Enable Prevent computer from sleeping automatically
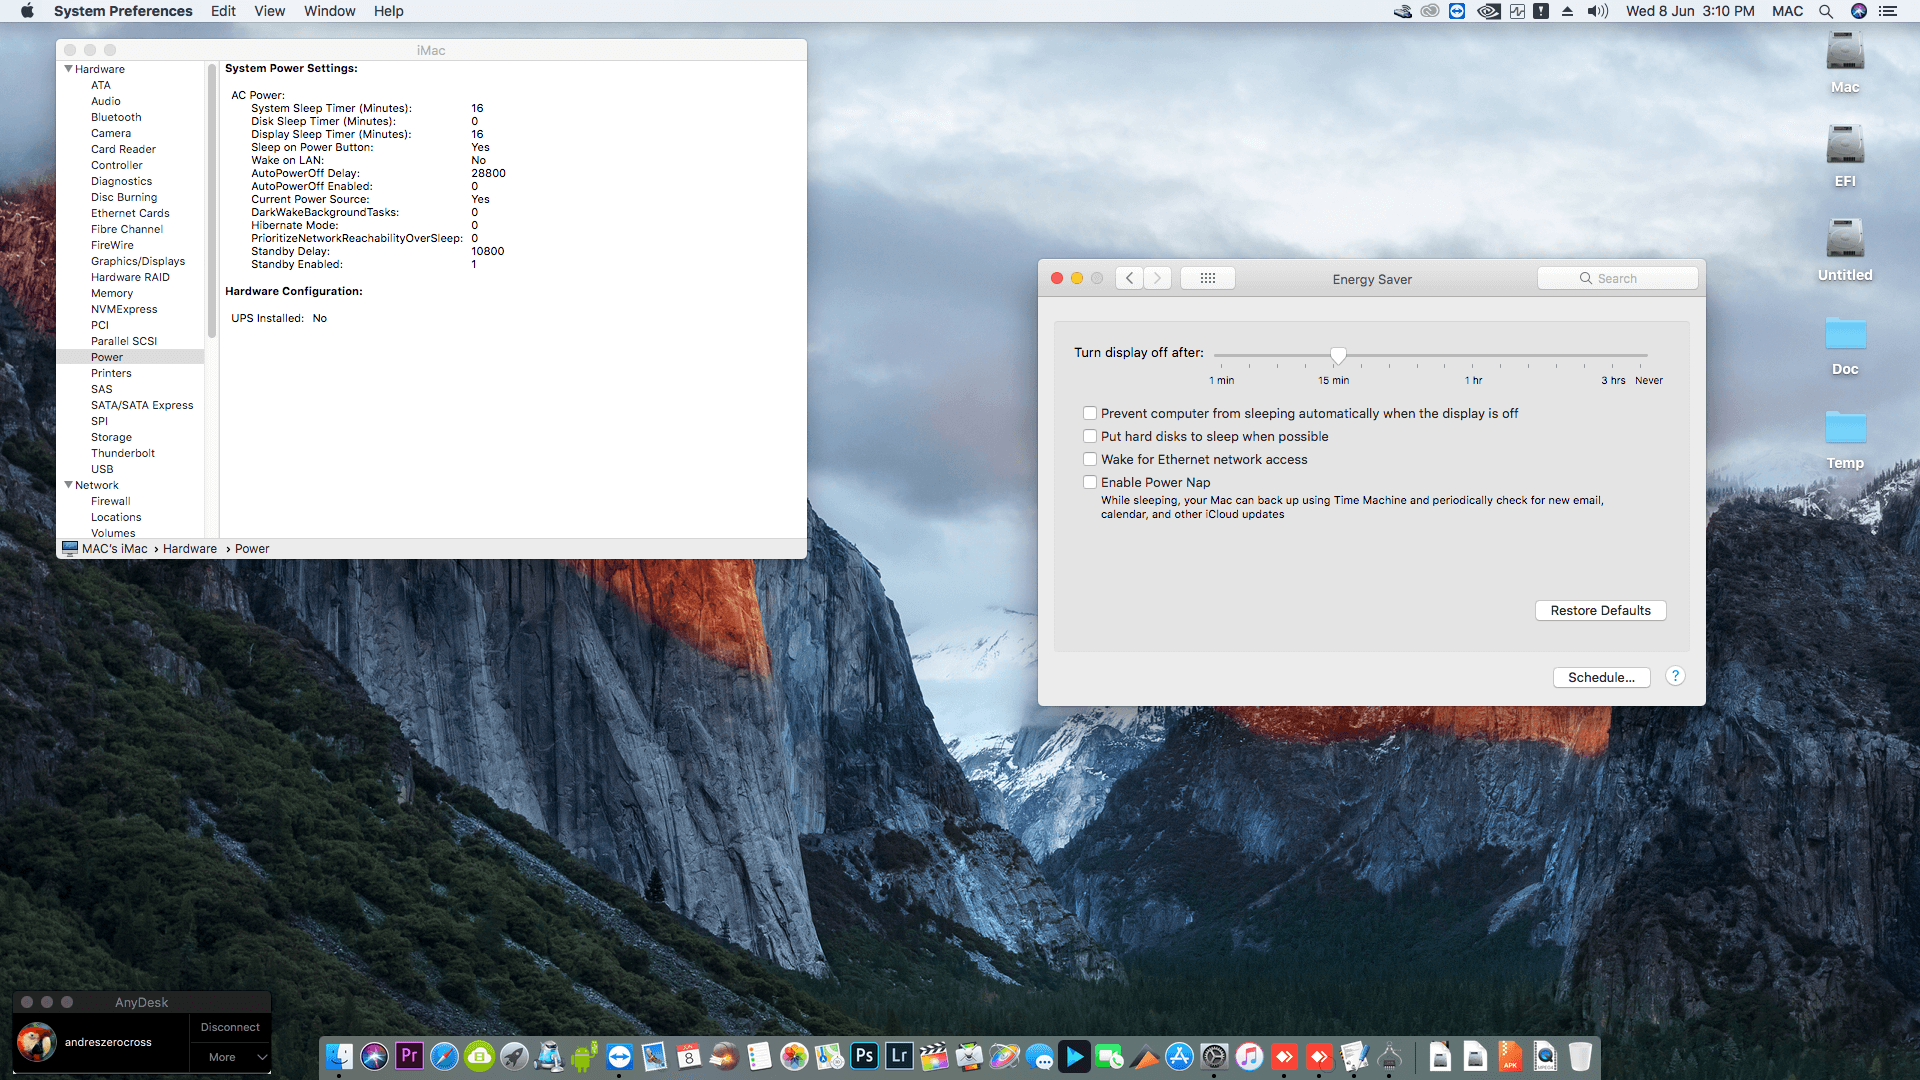Viewport: 1920px width, 1080px height. click(1090, 413)
